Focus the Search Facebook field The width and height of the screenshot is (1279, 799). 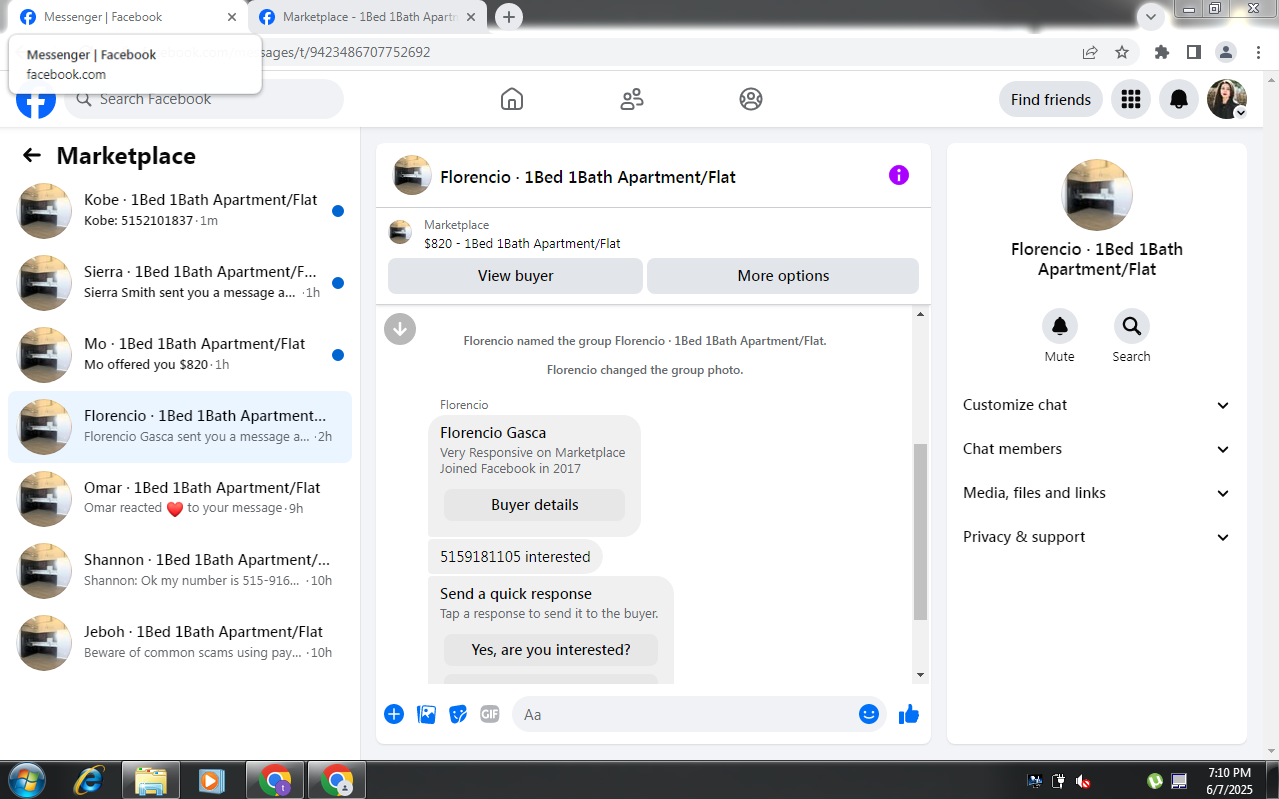click(204, 99)
